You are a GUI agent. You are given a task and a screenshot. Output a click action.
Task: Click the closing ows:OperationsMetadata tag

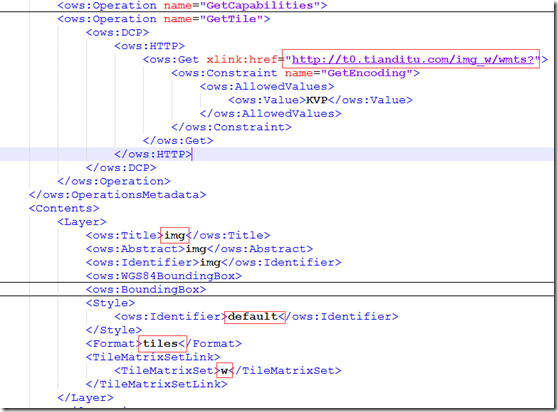(117, 195)
